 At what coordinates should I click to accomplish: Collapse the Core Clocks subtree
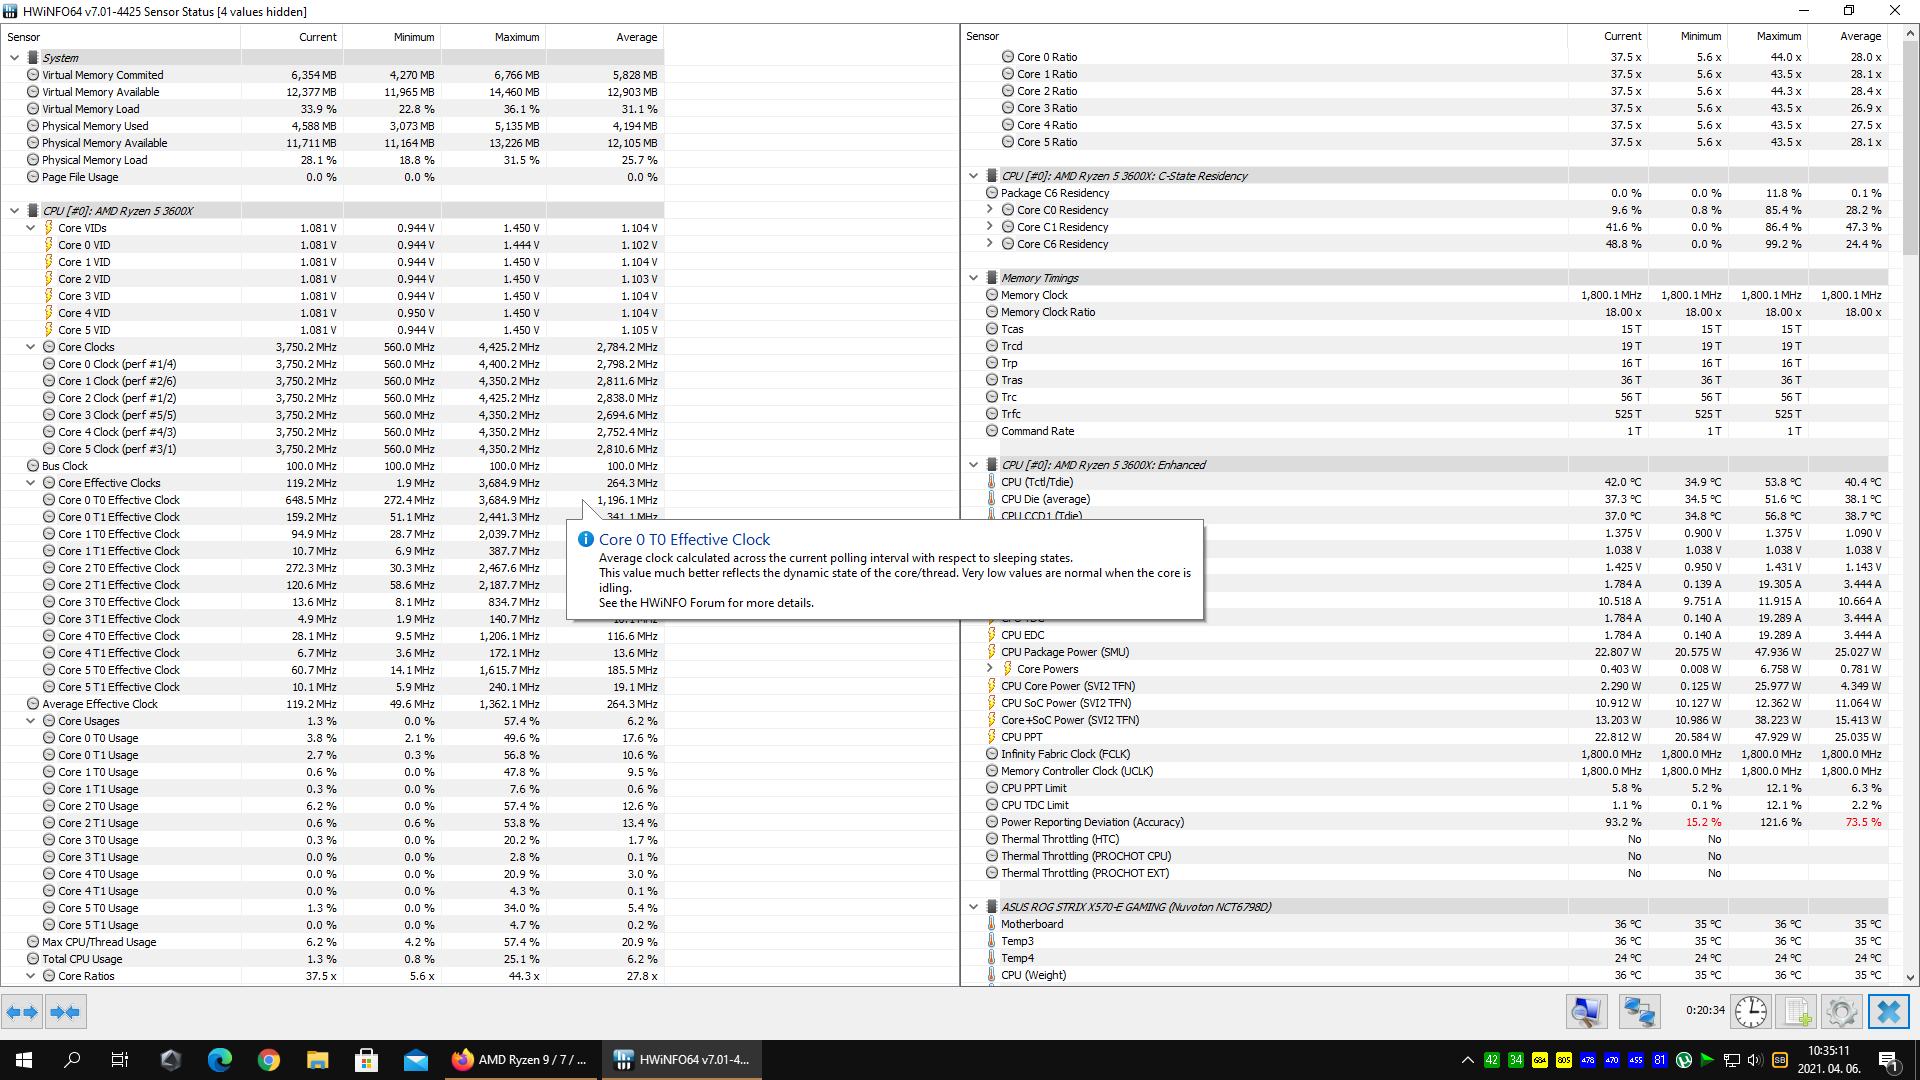click(31, 347)
